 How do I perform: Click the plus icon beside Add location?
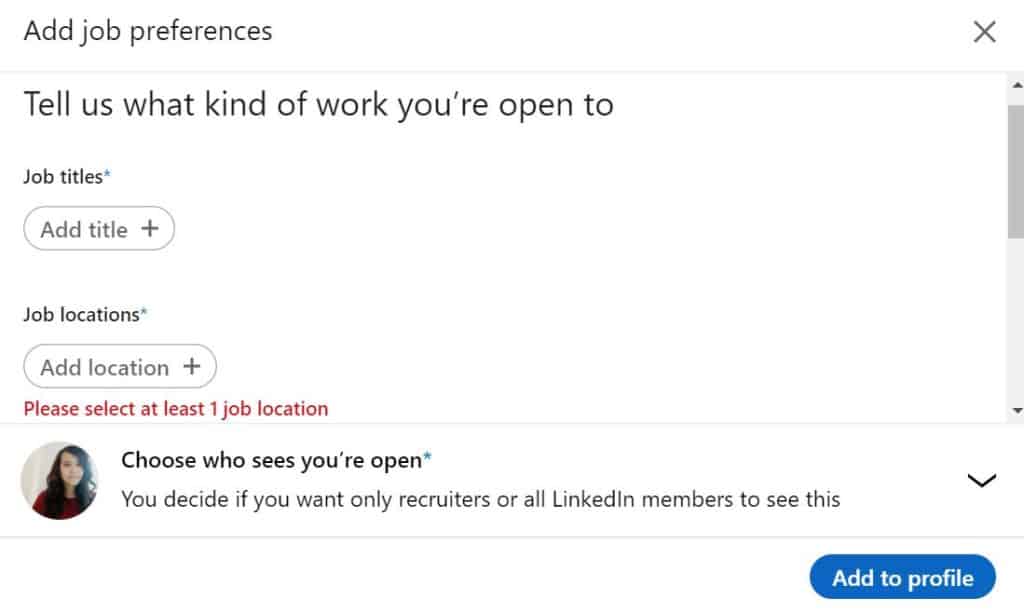coord(191,366)
